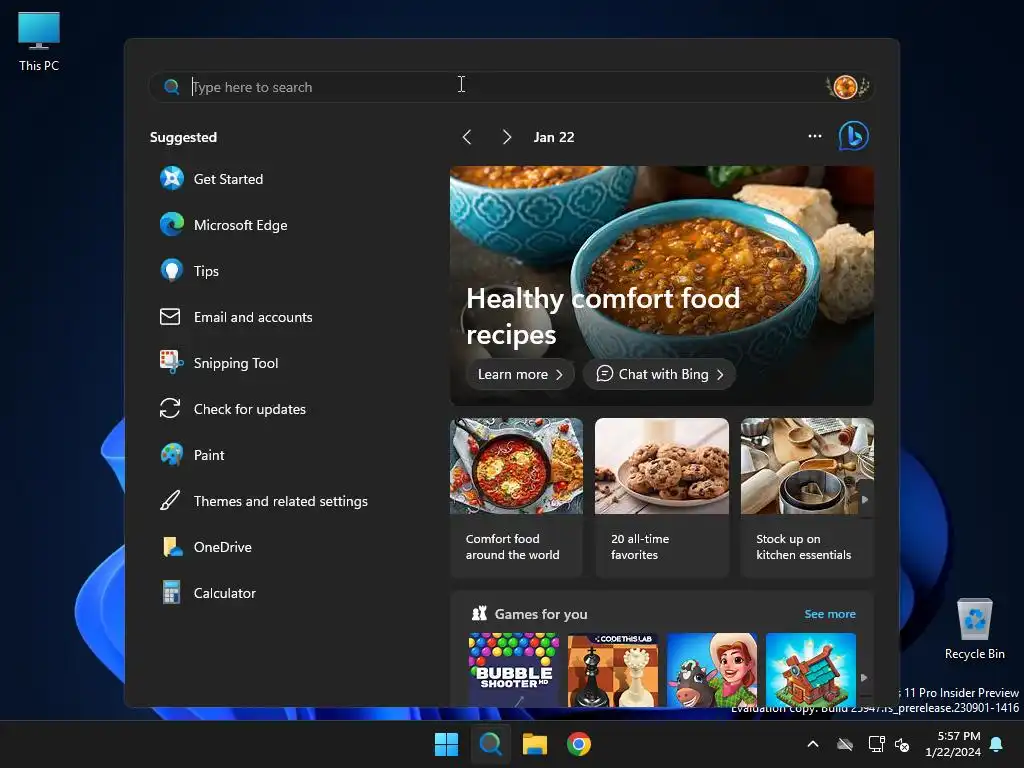The height and width of the screenshot is (768, 1024).
Task: Click the taskbar Search icon
Action: [490, 744]
